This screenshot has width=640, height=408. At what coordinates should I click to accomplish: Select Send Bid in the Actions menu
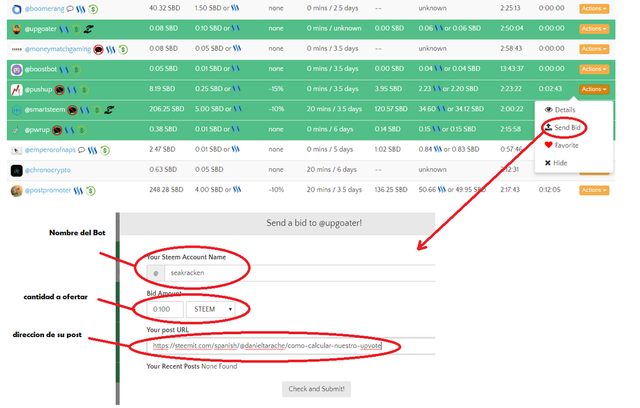563,127
